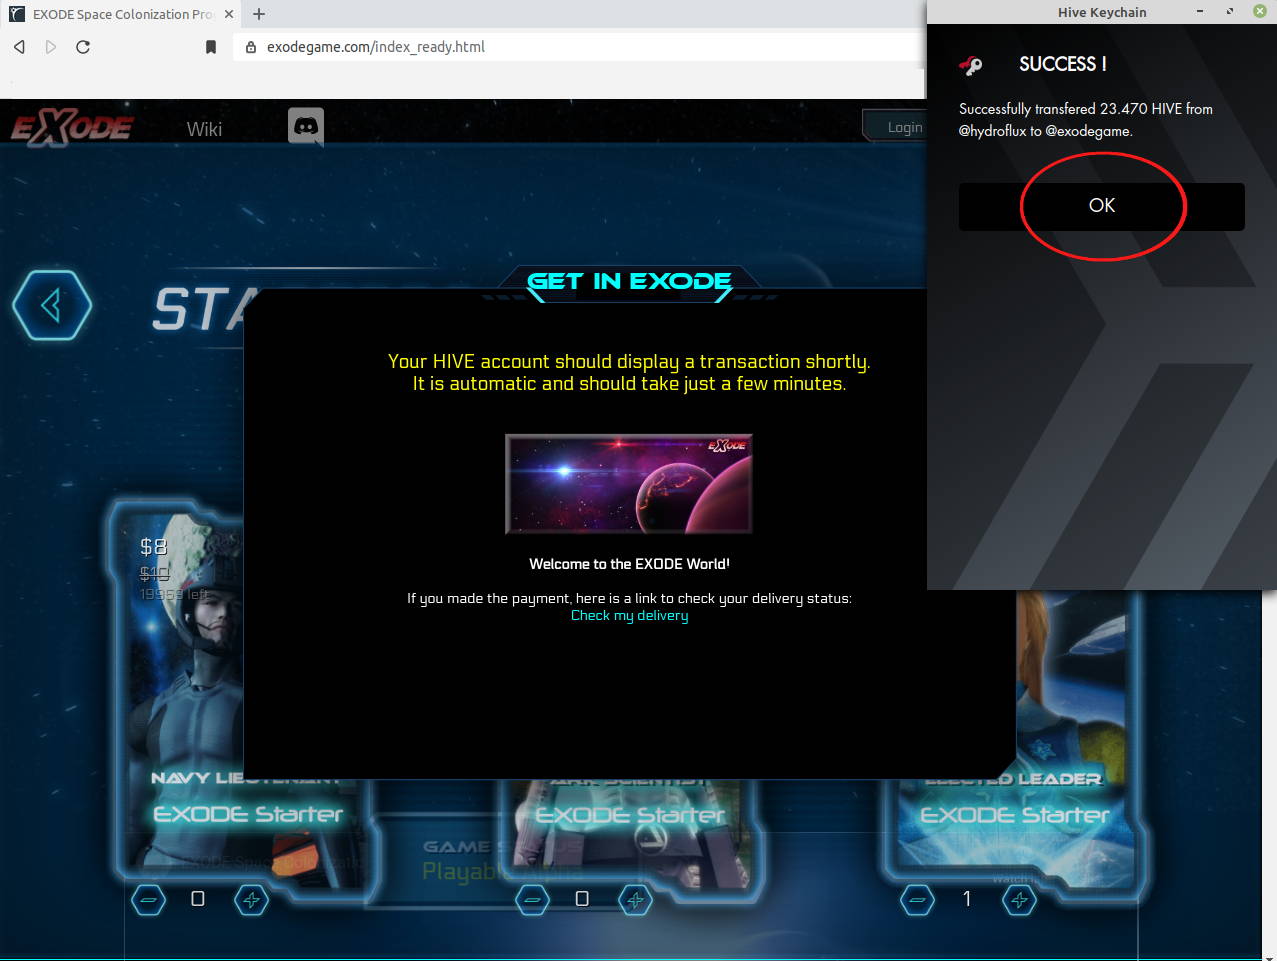
Task: Click the Hive Keychain window title
Action: pyautogui.click(x=1102, y=12)
